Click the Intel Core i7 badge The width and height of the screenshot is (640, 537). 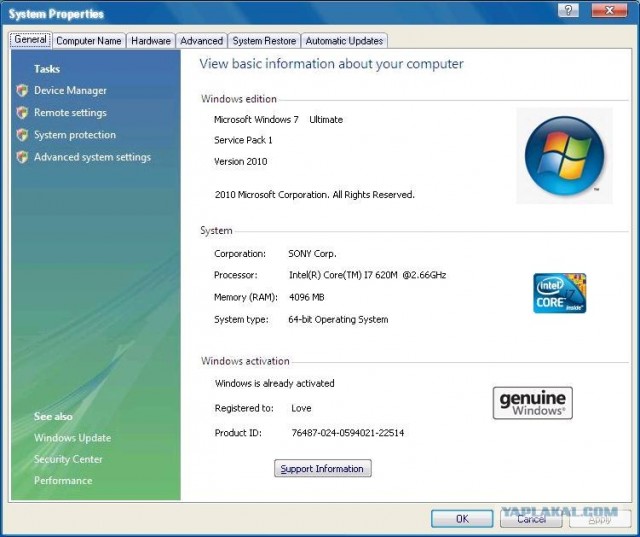tap(560, 293)
